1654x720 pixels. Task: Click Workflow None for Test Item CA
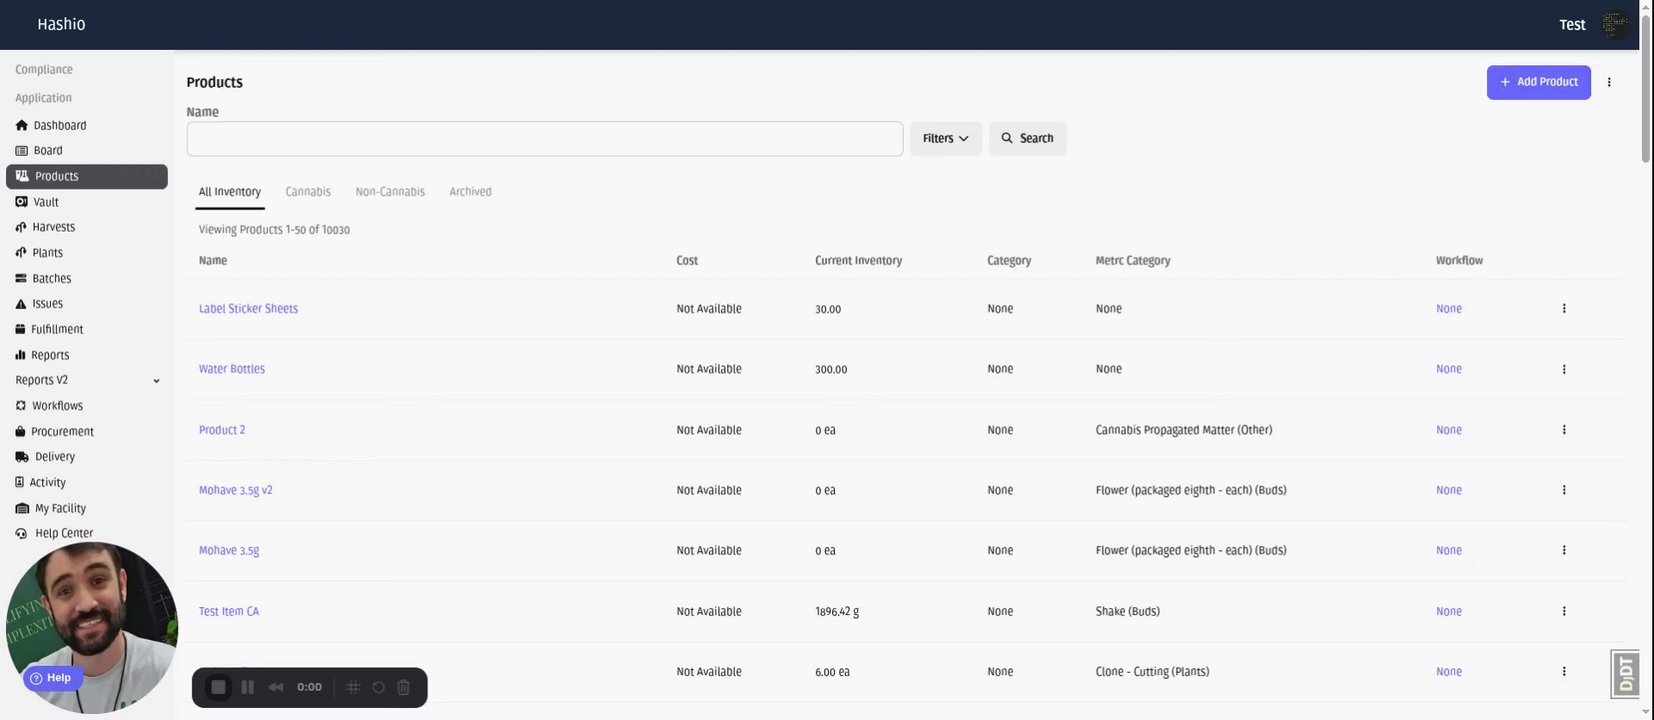[x=1449, y=611]
